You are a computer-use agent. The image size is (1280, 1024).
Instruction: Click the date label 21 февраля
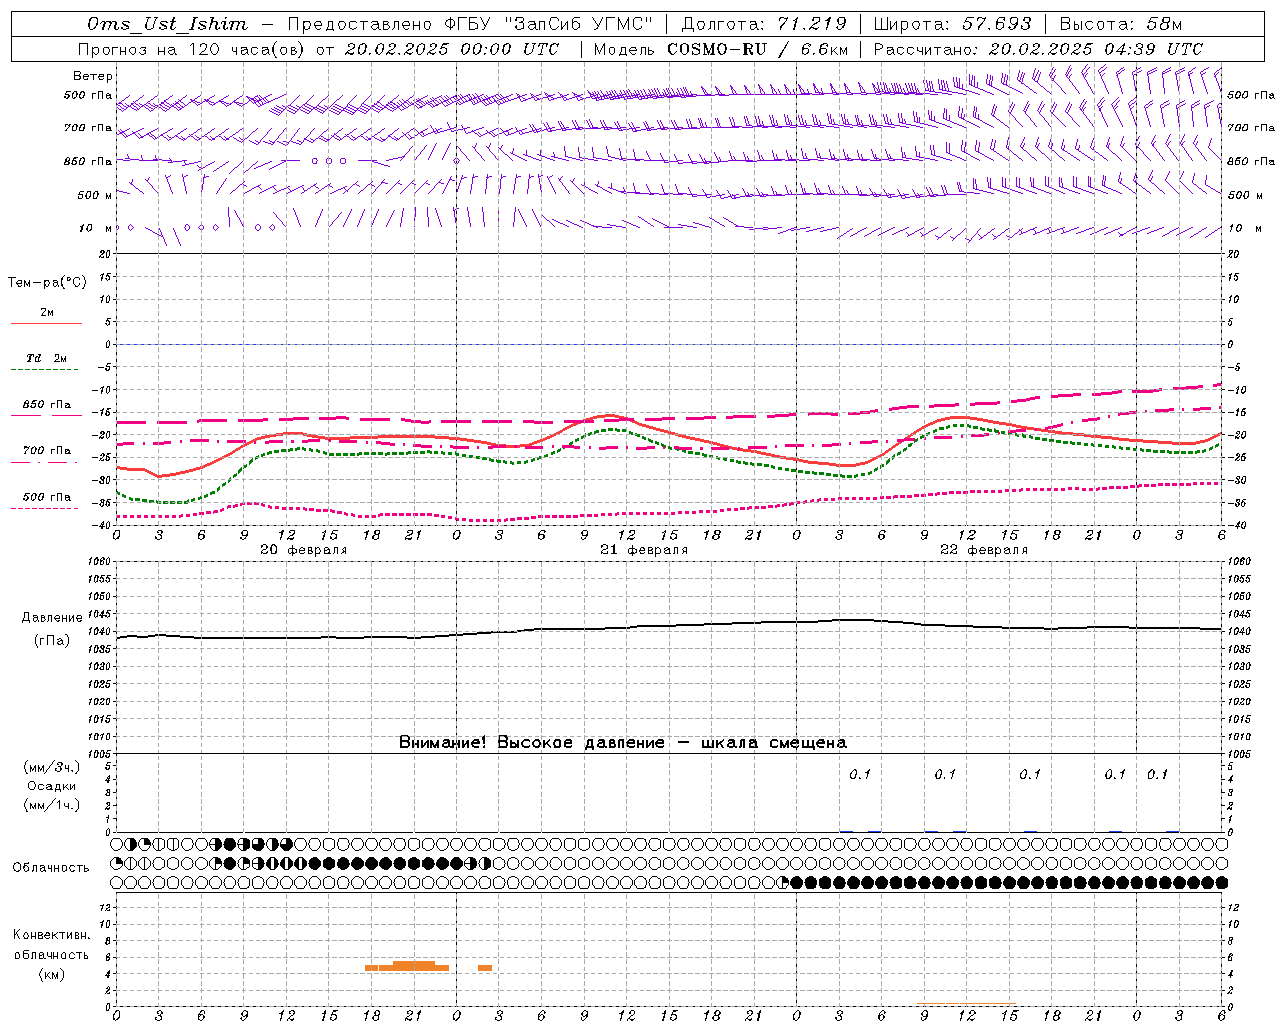pyautogui.click(x=643, y=550)
